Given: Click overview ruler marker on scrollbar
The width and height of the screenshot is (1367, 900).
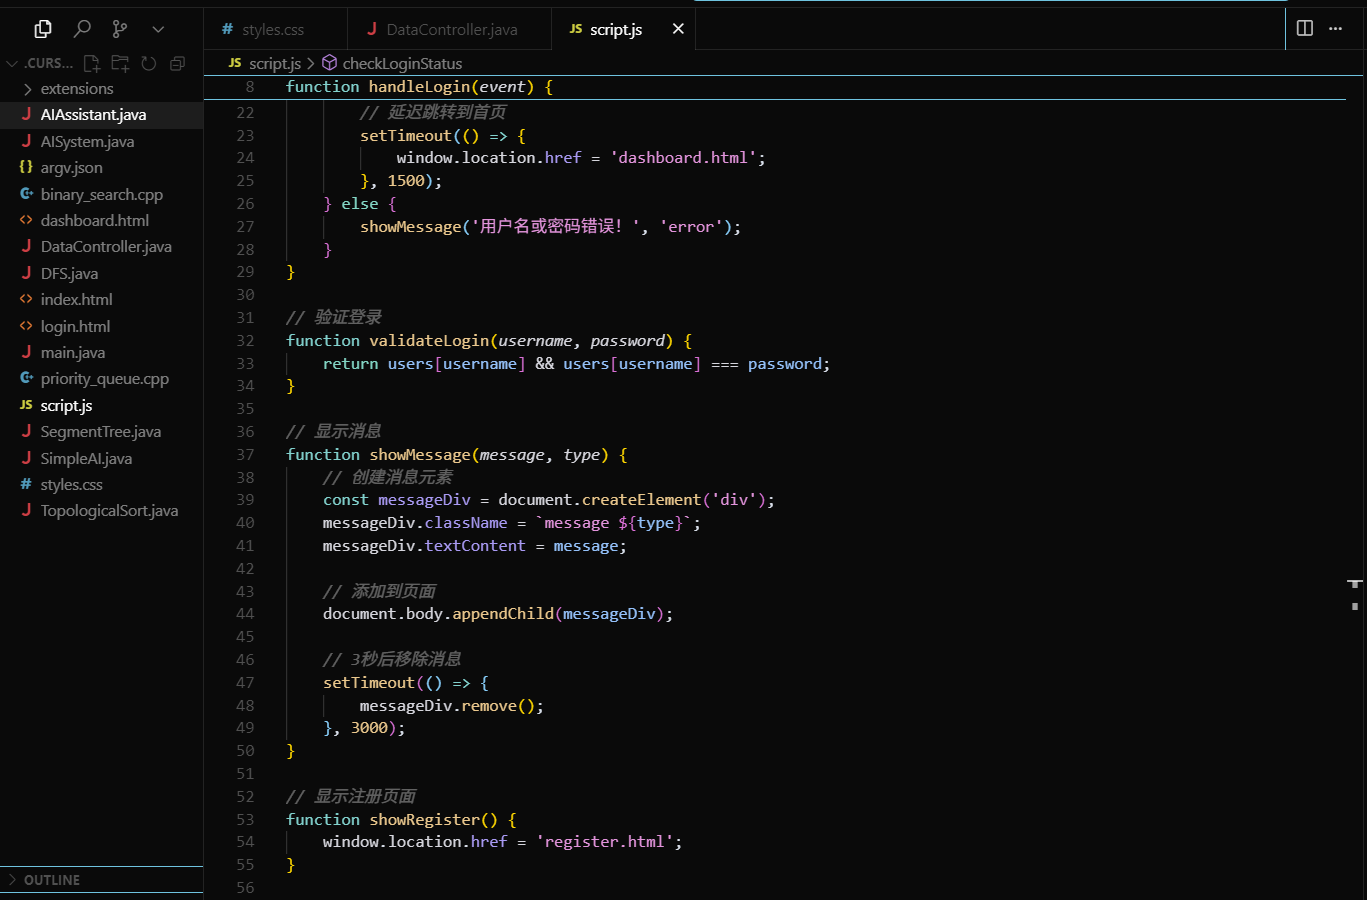Looking at the screenshot, I should pos(1355,583).
